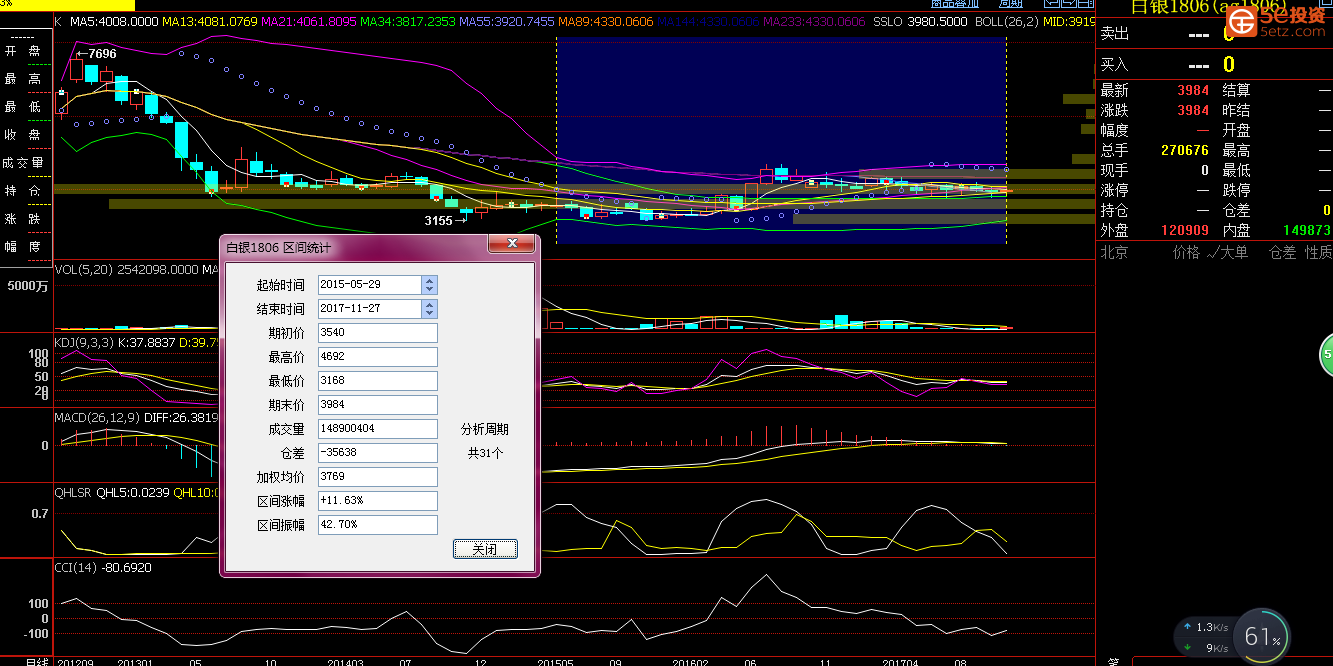Screen dimensions: 1333x666
Task: Click the 201403 date on the time axis
Action: click(345, 662)
